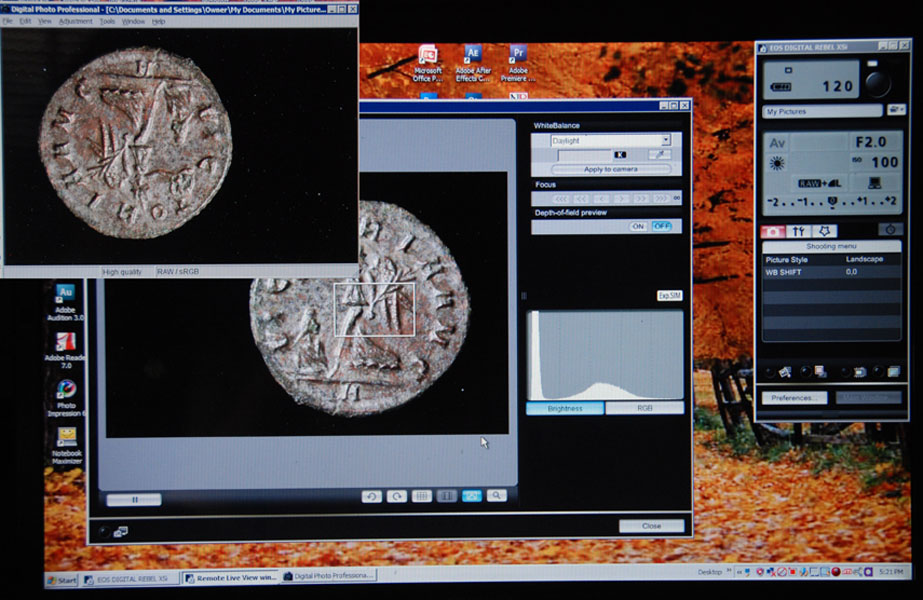This screenshot has height=600, width=923.
Task: Adjust the exposure compensation scale
Action: point(832,202)
